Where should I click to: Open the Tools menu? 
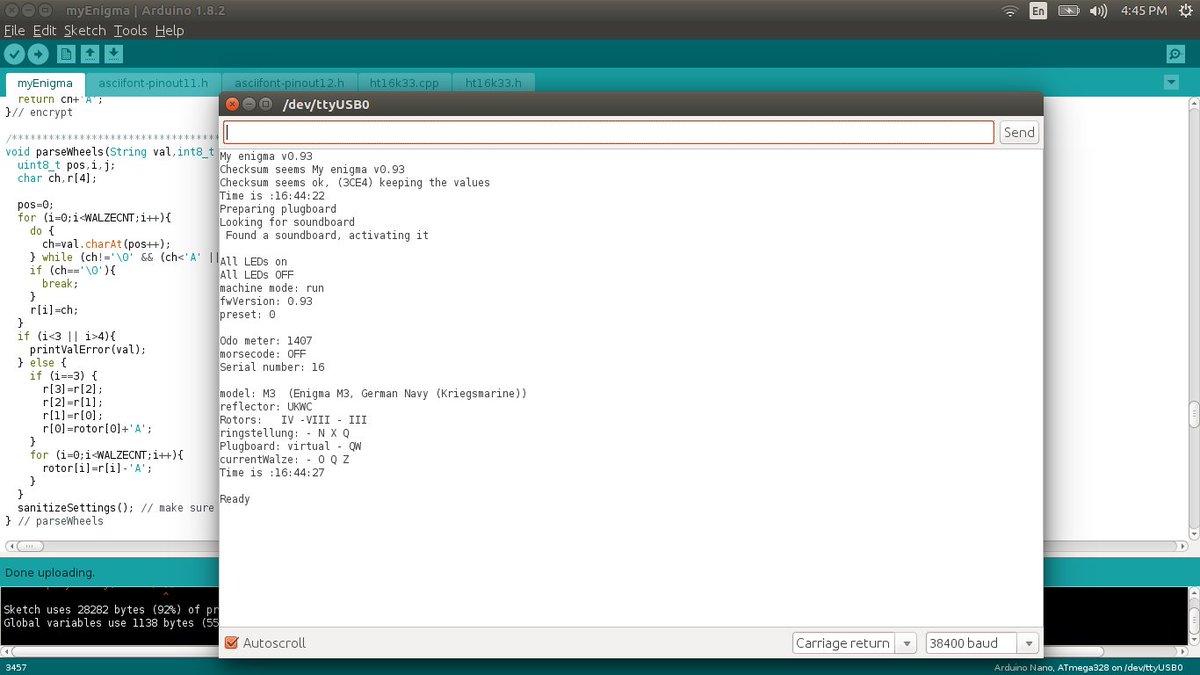130,30
